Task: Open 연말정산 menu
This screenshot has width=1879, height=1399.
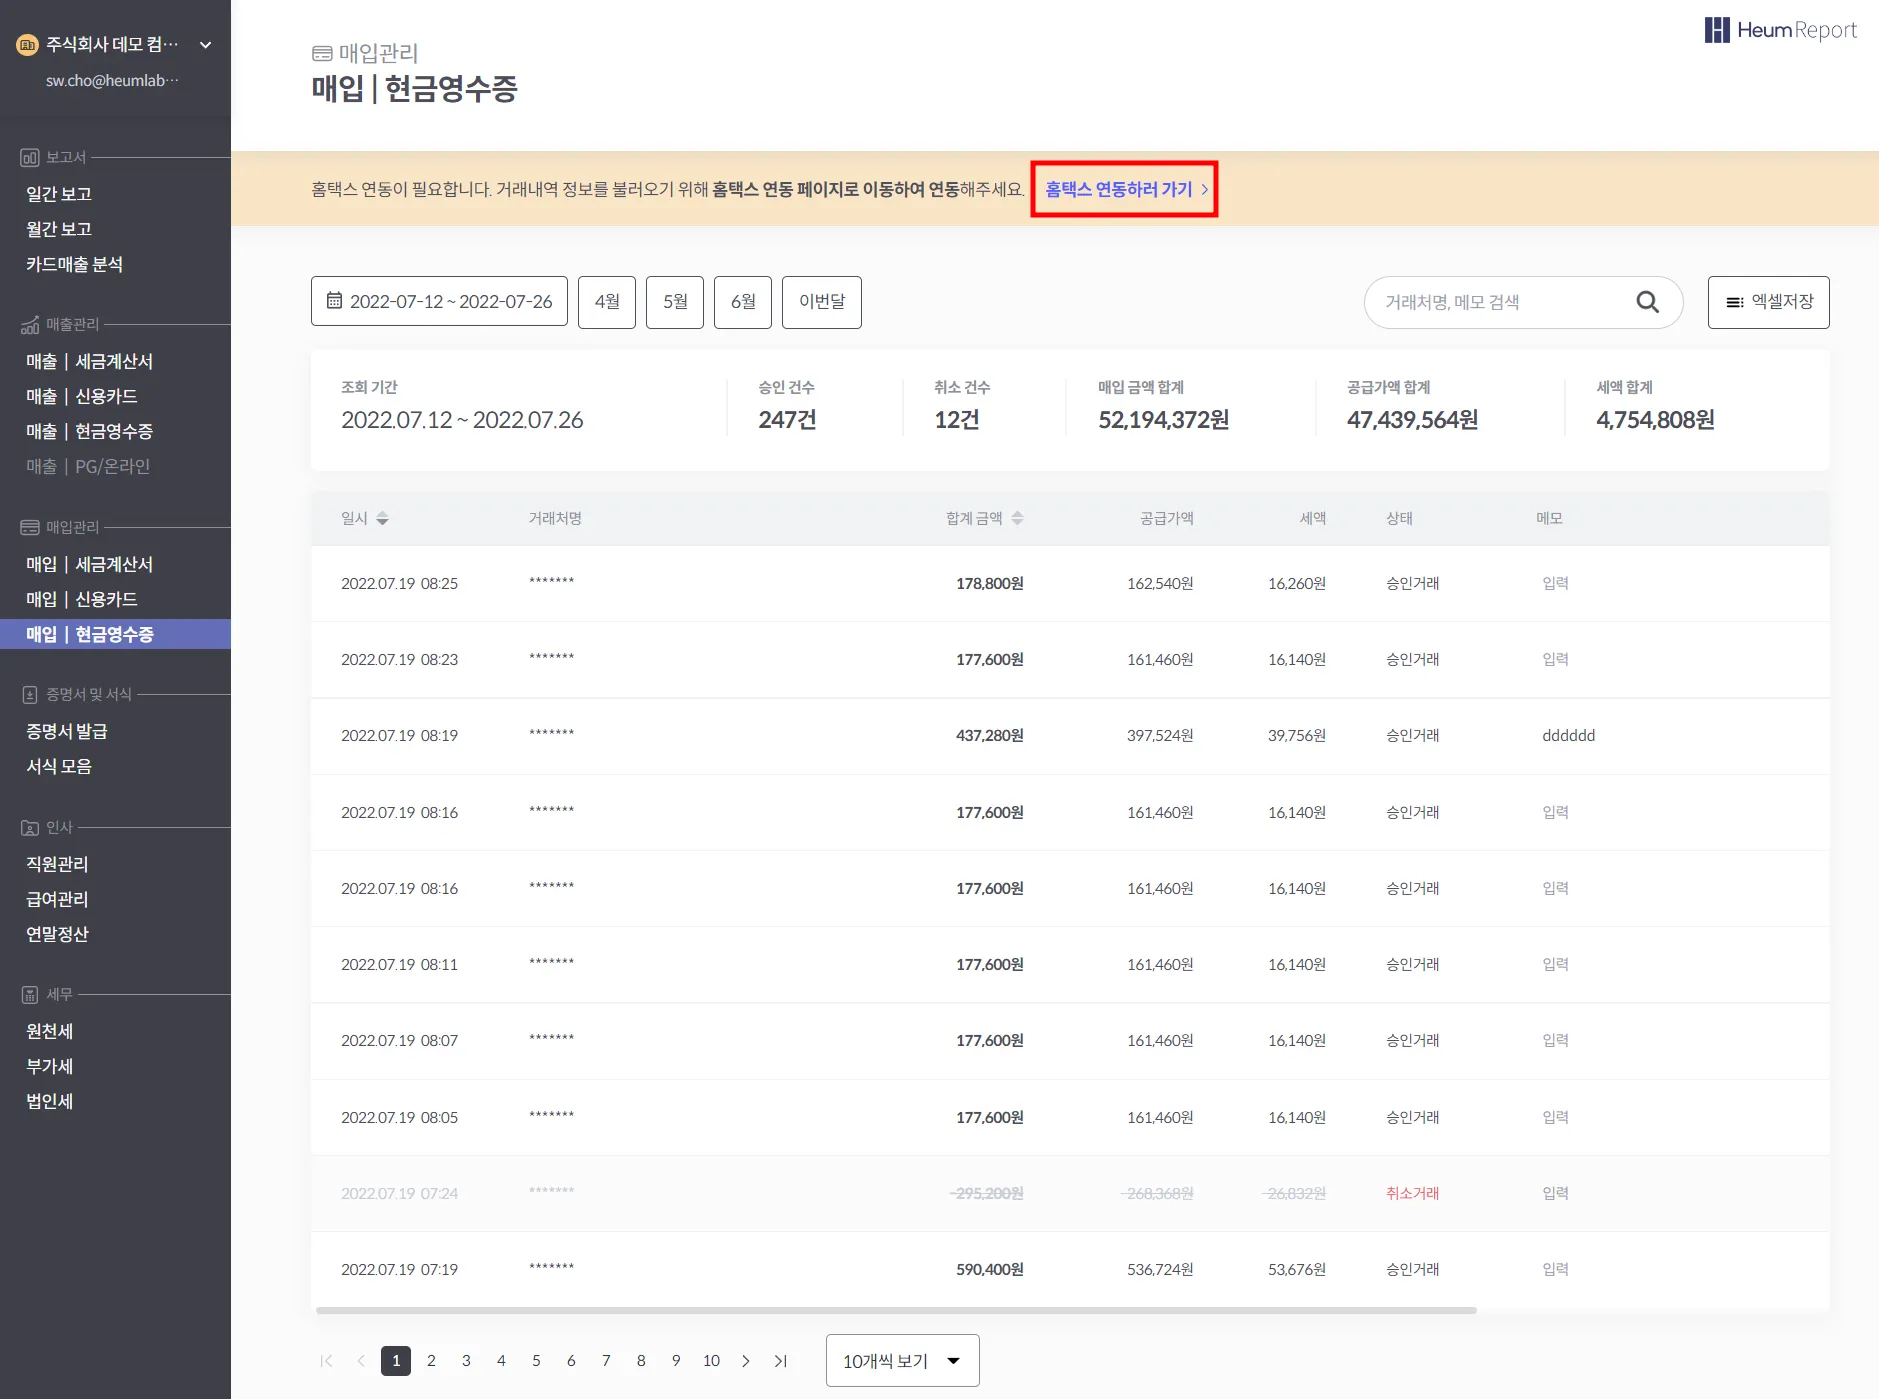Action: coord(57,934)
